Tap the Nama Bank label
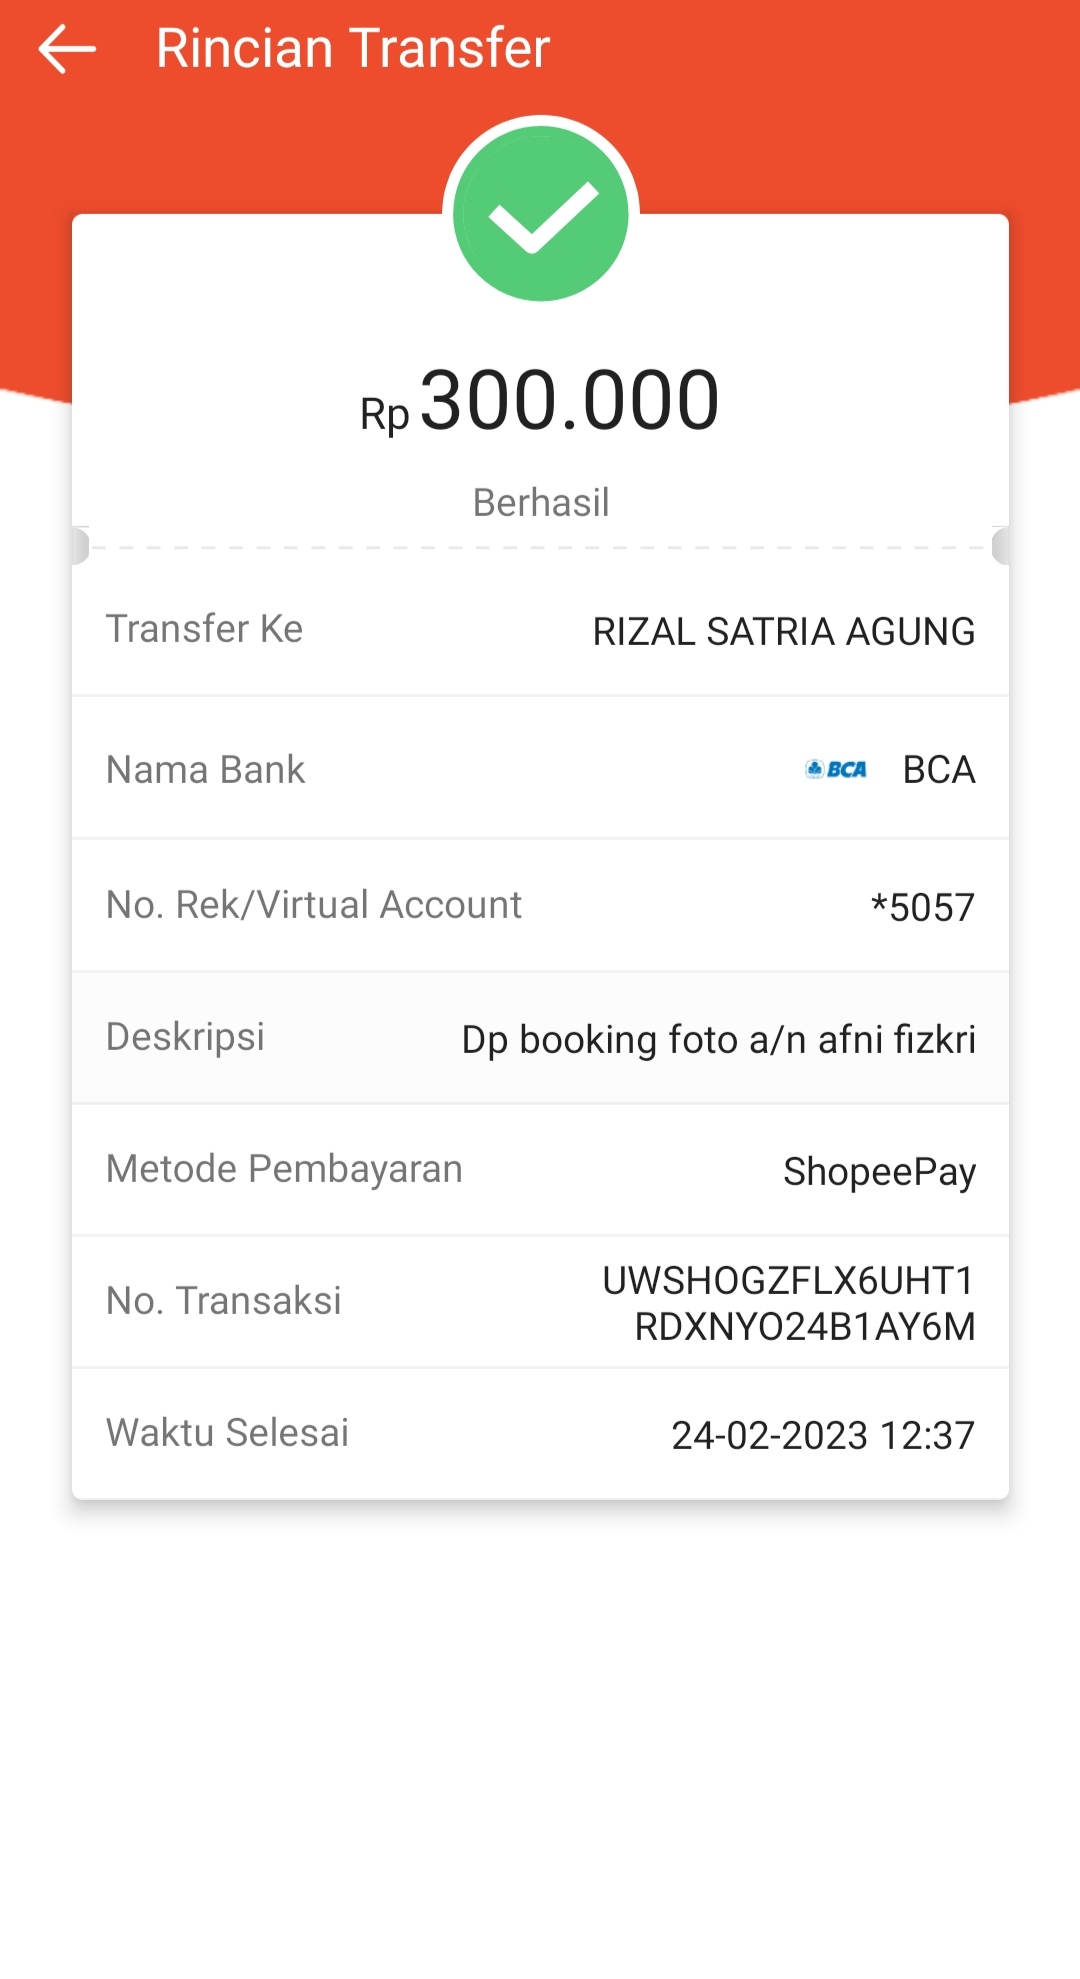1080x1979 pixels. pos(205,770)
